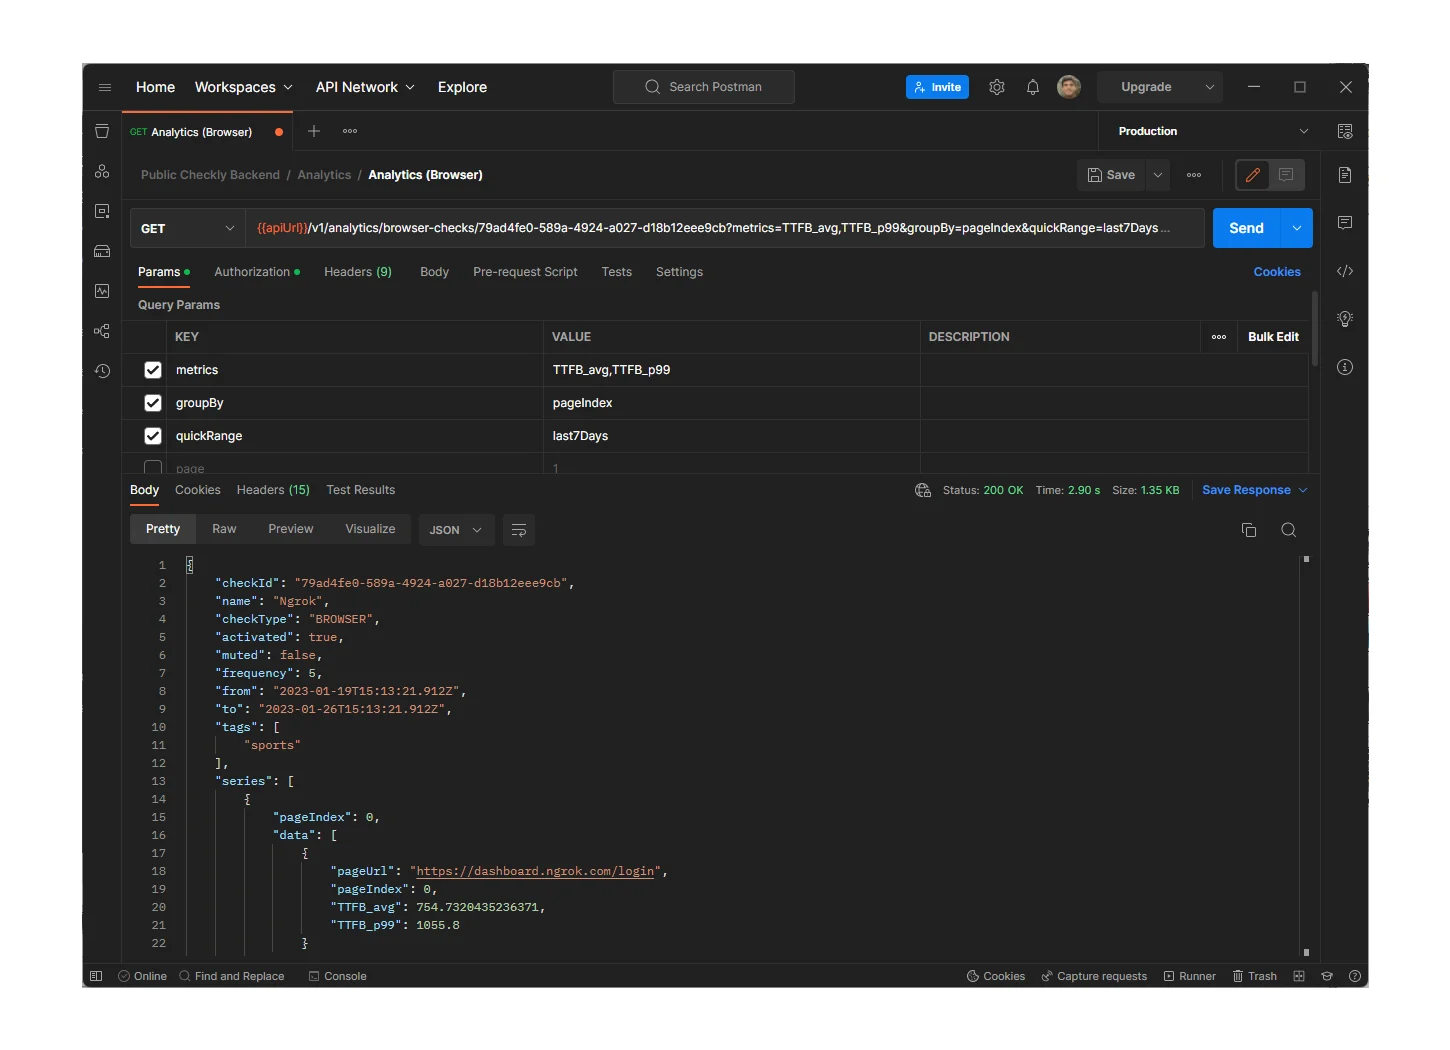Click Bulk Edit link
The image size is (1450, 1050).
1273,337
